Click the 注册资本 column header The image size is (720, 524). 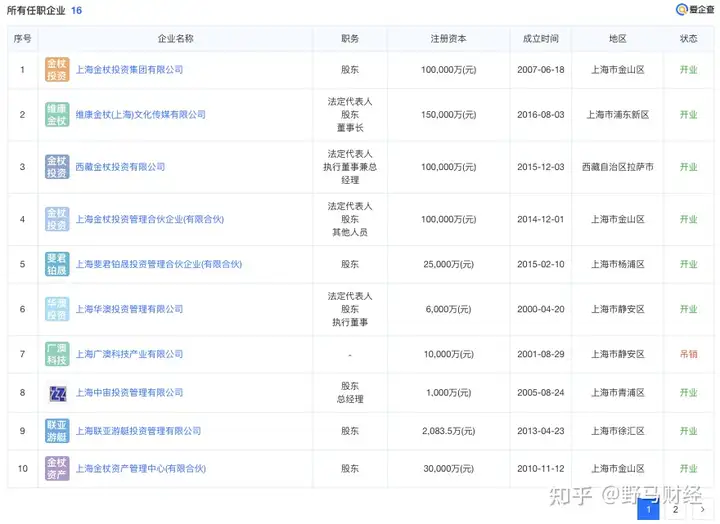coord(448,39)
